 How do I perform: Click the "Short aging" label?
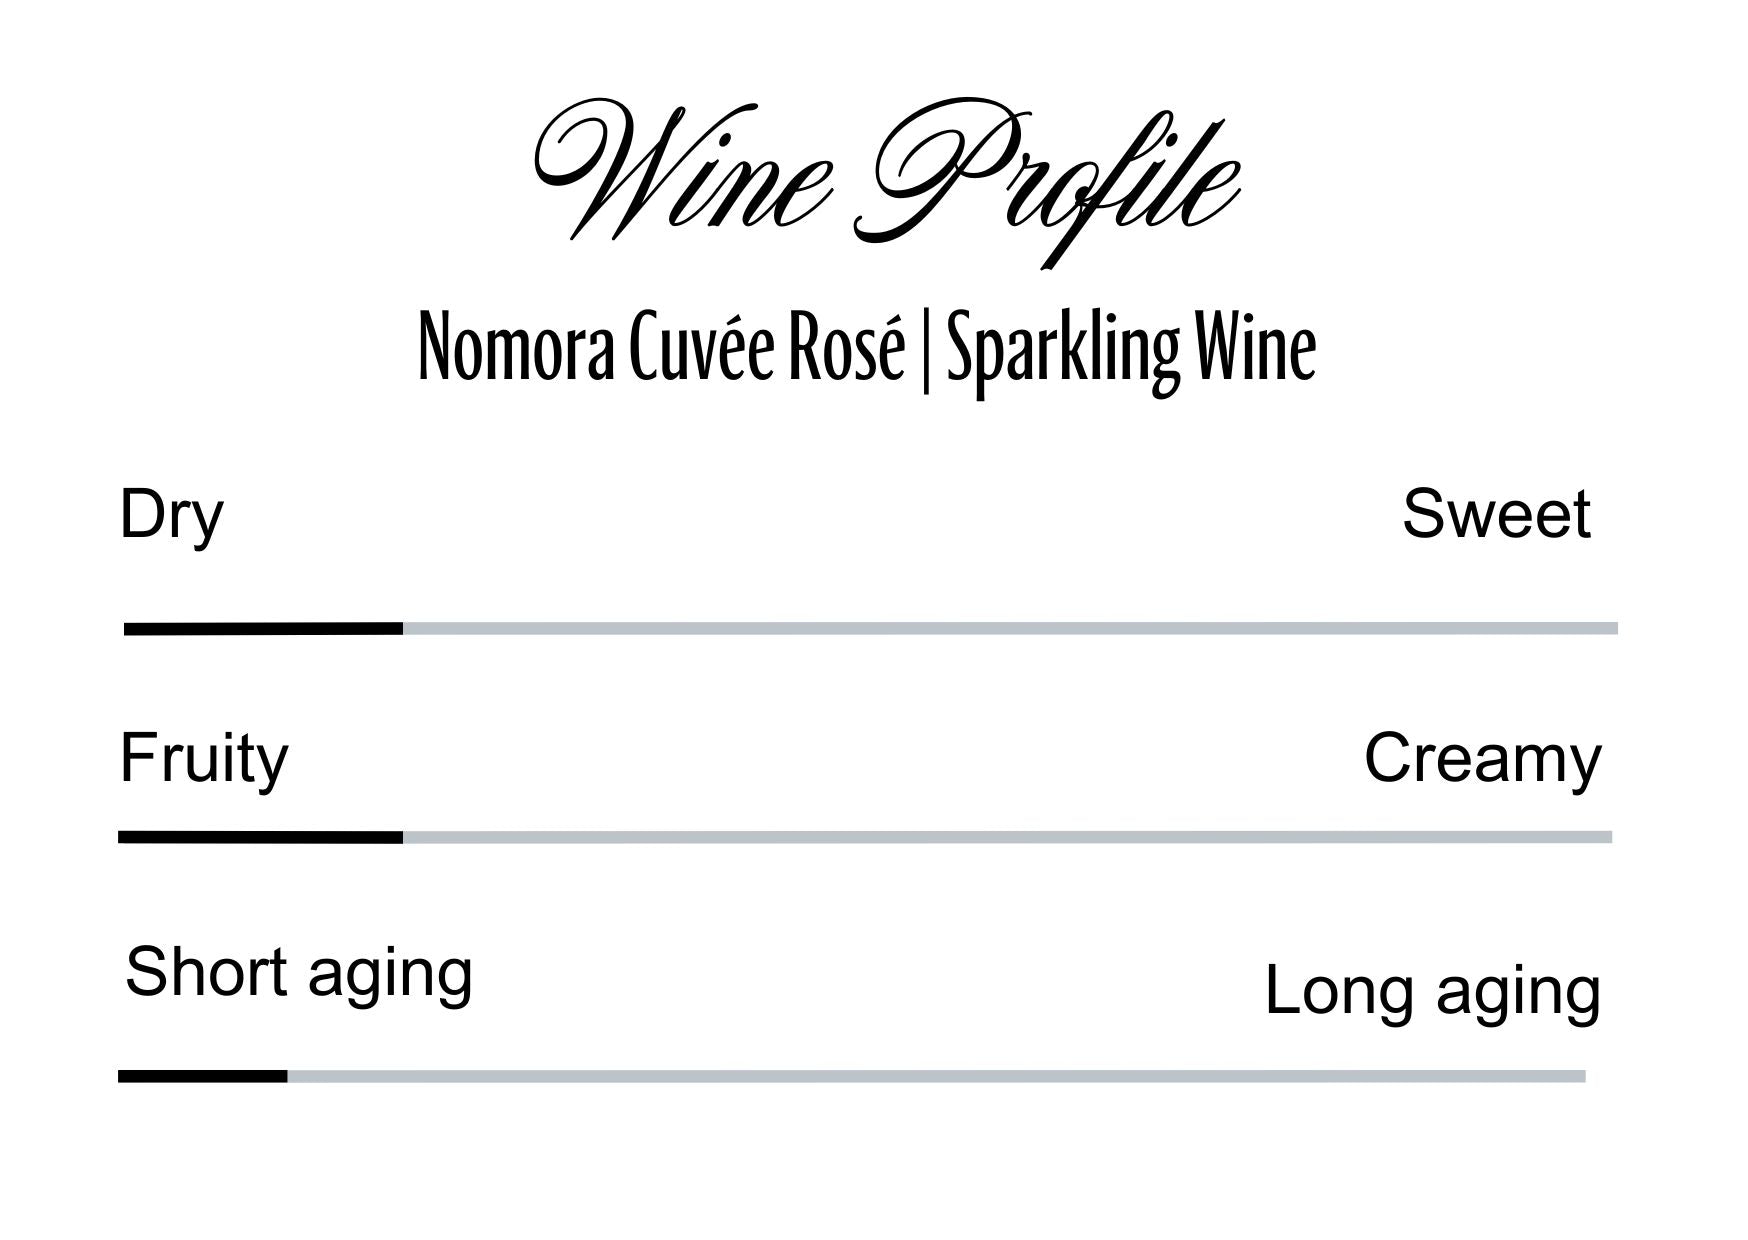point(298,973)
